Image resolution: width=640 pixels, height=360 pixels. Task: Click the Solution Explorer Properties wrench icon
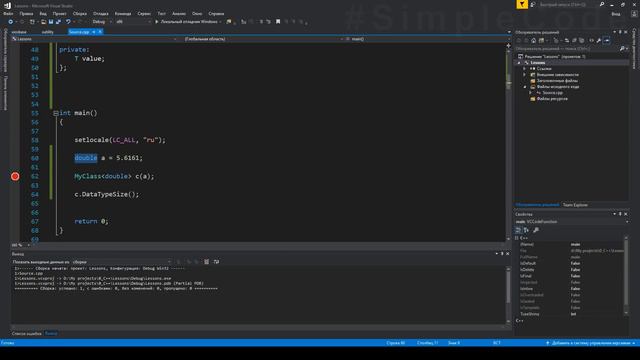598,40
